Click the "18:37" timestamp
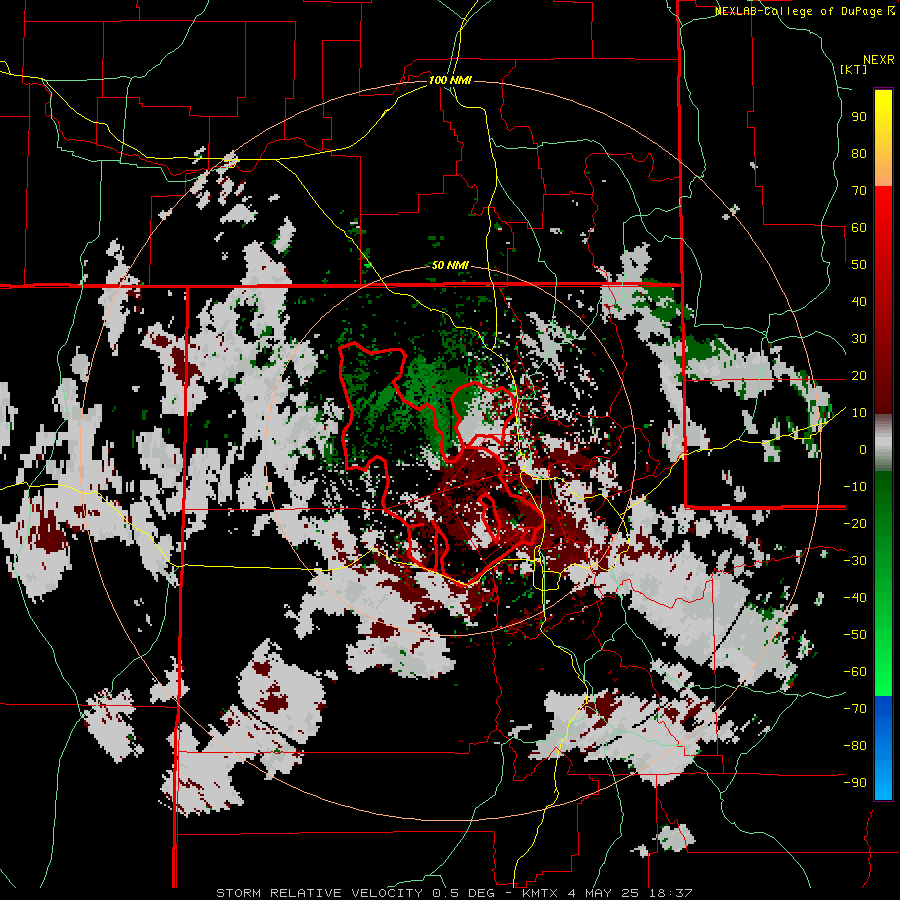The width and height of the screenshot is (900, 900). (x=670, y=893)
